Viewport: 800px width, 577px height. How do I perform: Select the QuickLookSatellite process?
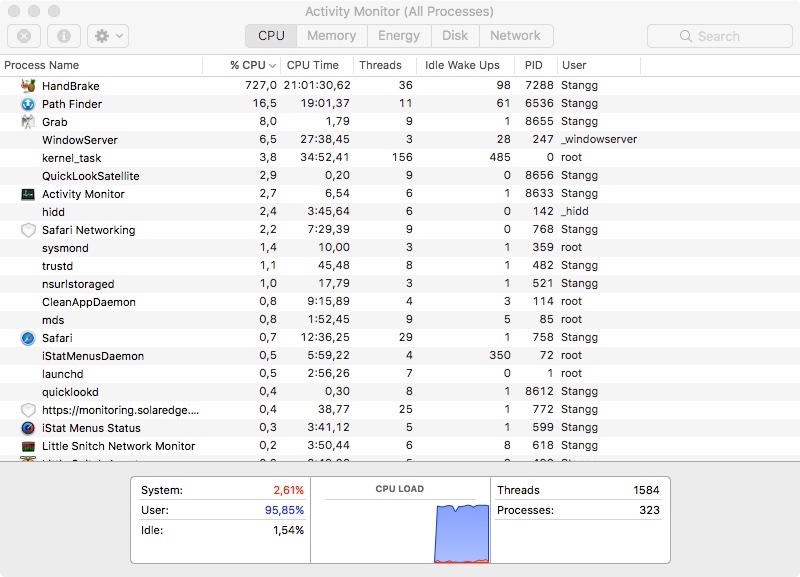(91, 176)
